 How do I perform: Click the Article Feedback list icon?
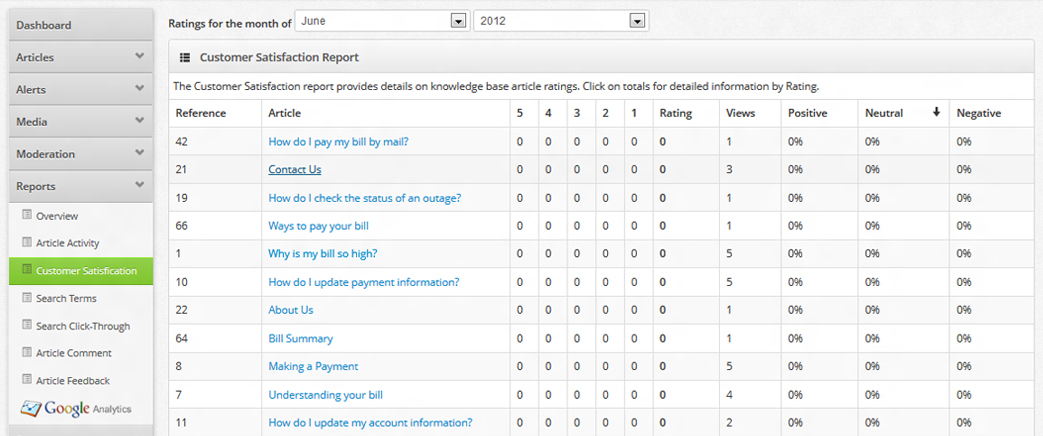[x=27, y=381]
